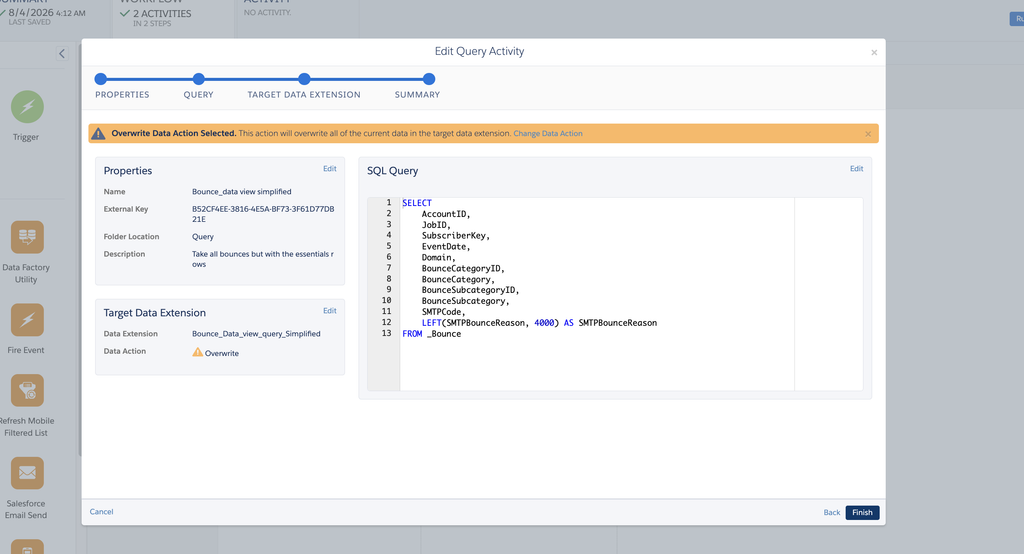Image resolution: width=1024 pixels, height=554 pixels.
Task: Click the SMTPCode line in query
Action: click(443, 312)
